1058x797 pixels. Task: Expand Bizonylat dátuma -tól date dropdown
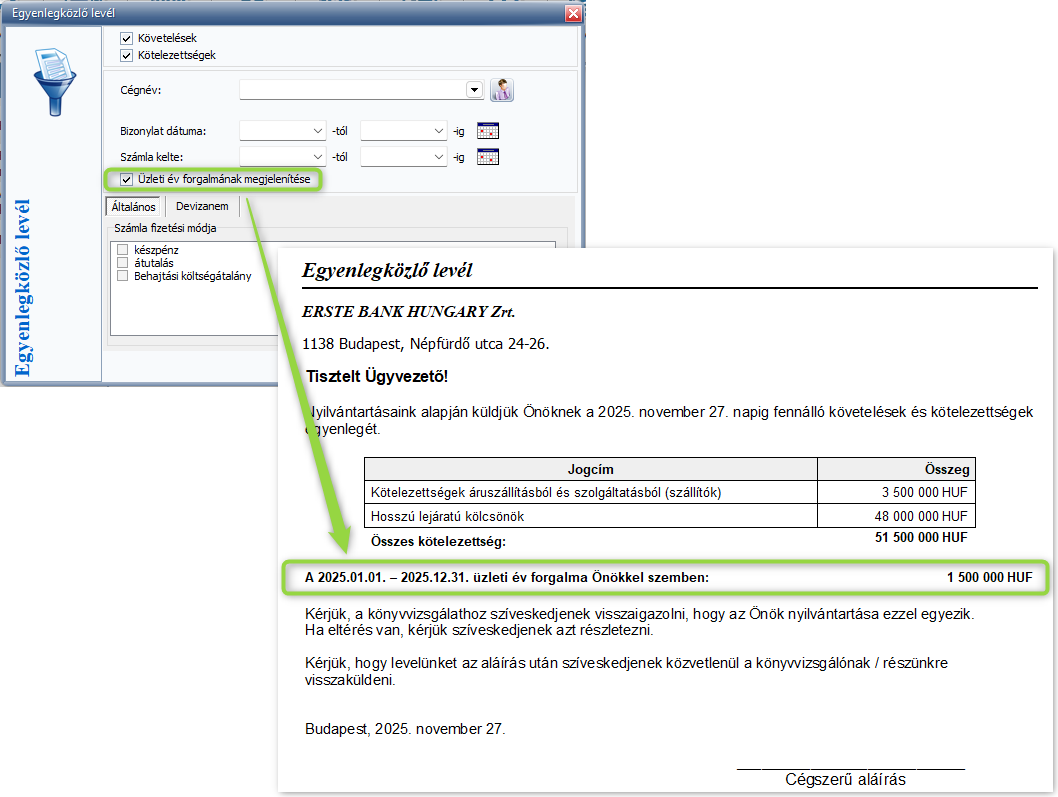(x=318, y=131)
